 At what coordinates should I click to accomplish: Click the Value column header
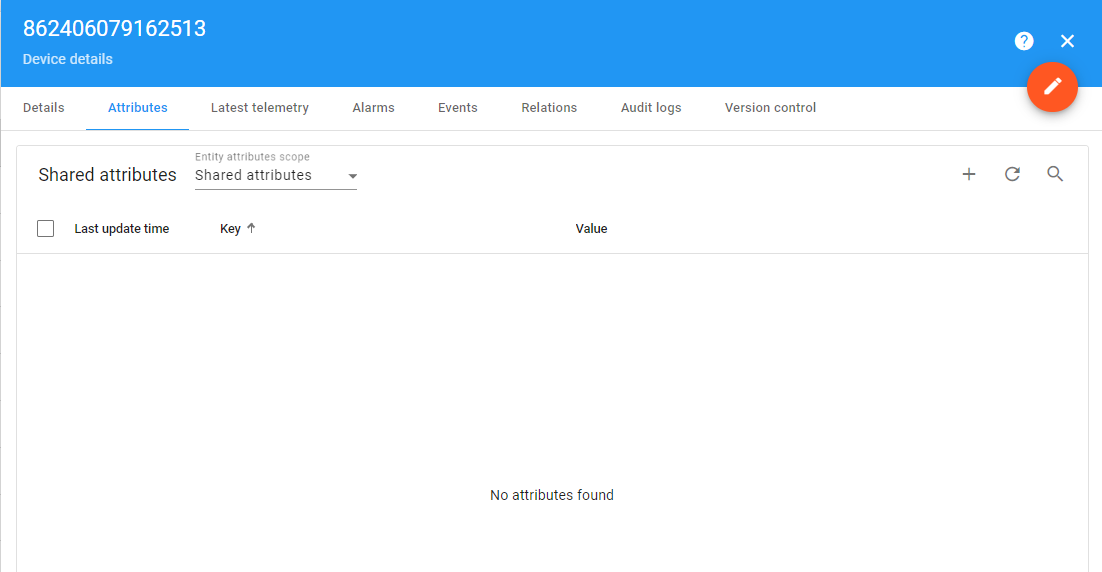click(591, 228)
